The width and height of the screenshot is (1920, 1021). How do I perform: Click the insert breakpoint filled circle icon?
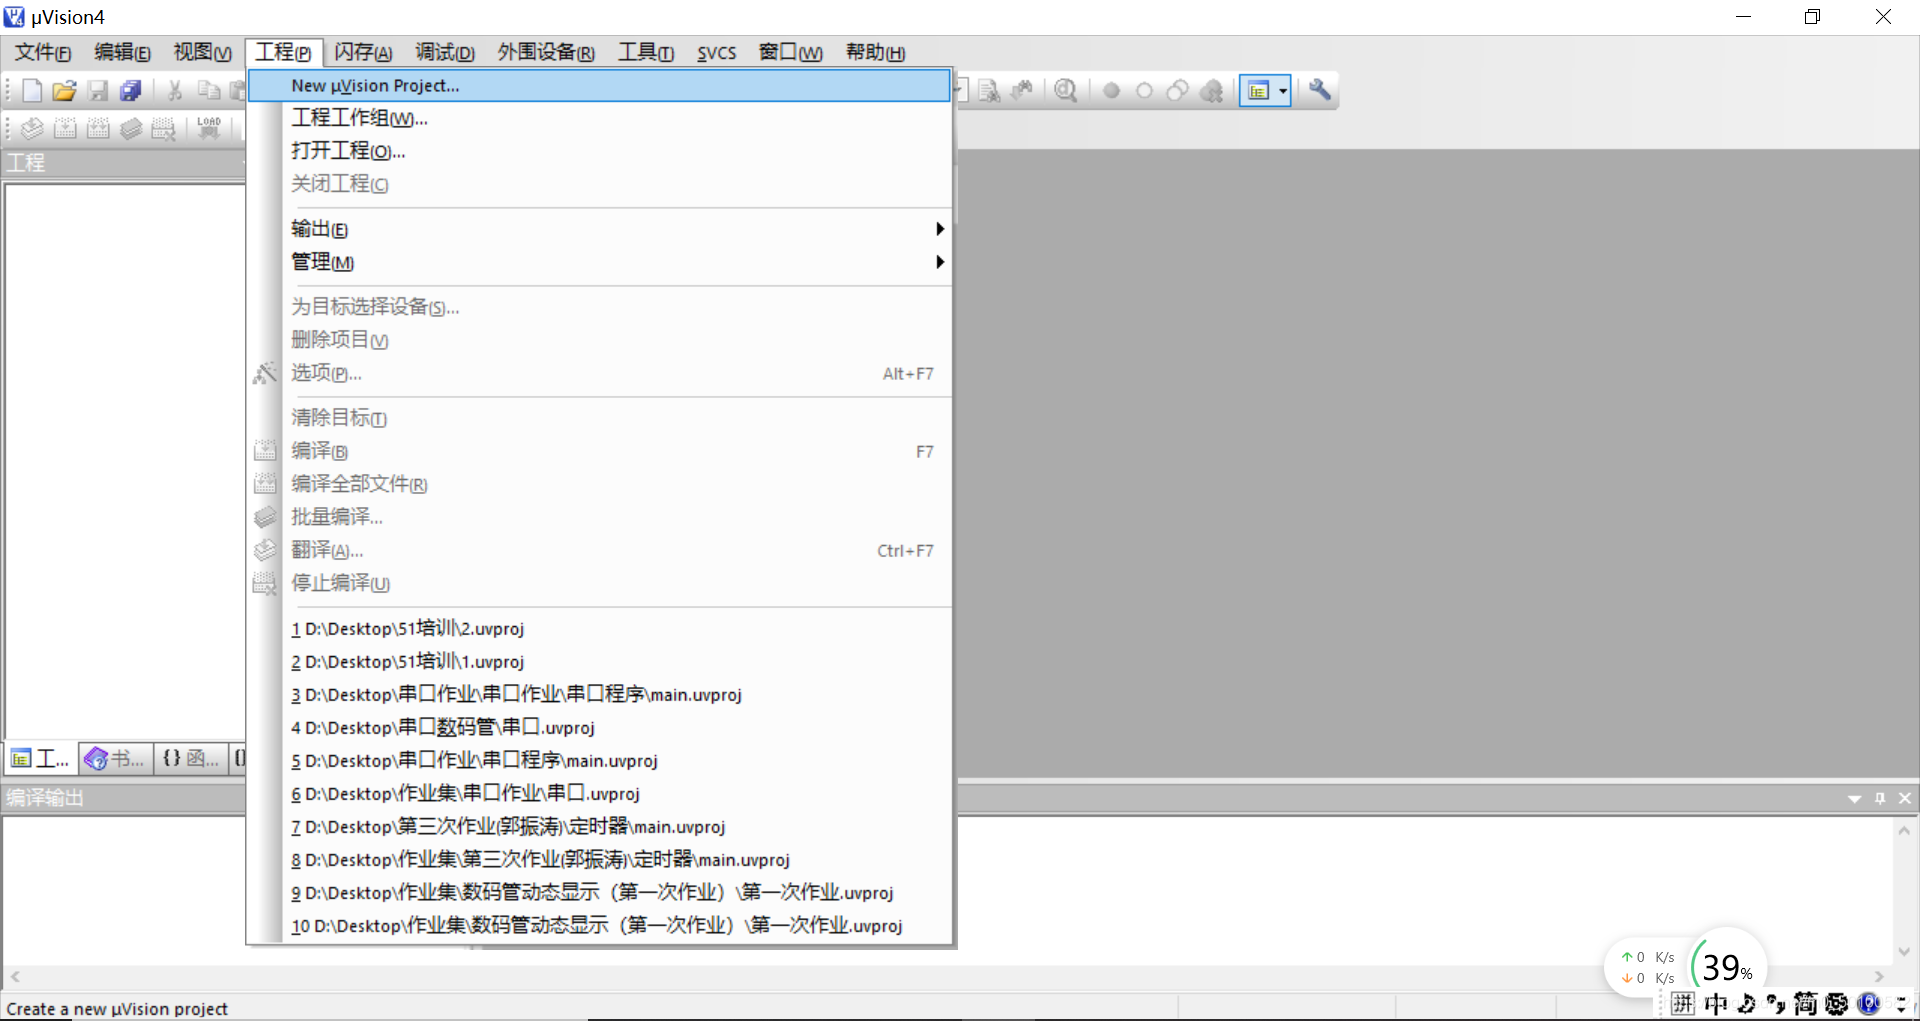tap(1111, 91)
